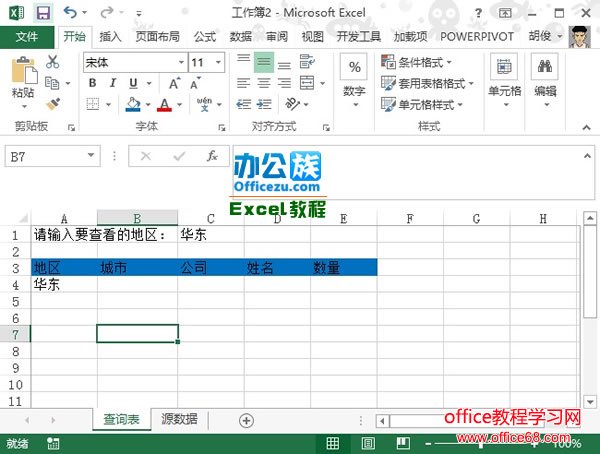Click cell C1 containing 华东
600x454 pixels.
click(x=211, y=235)
